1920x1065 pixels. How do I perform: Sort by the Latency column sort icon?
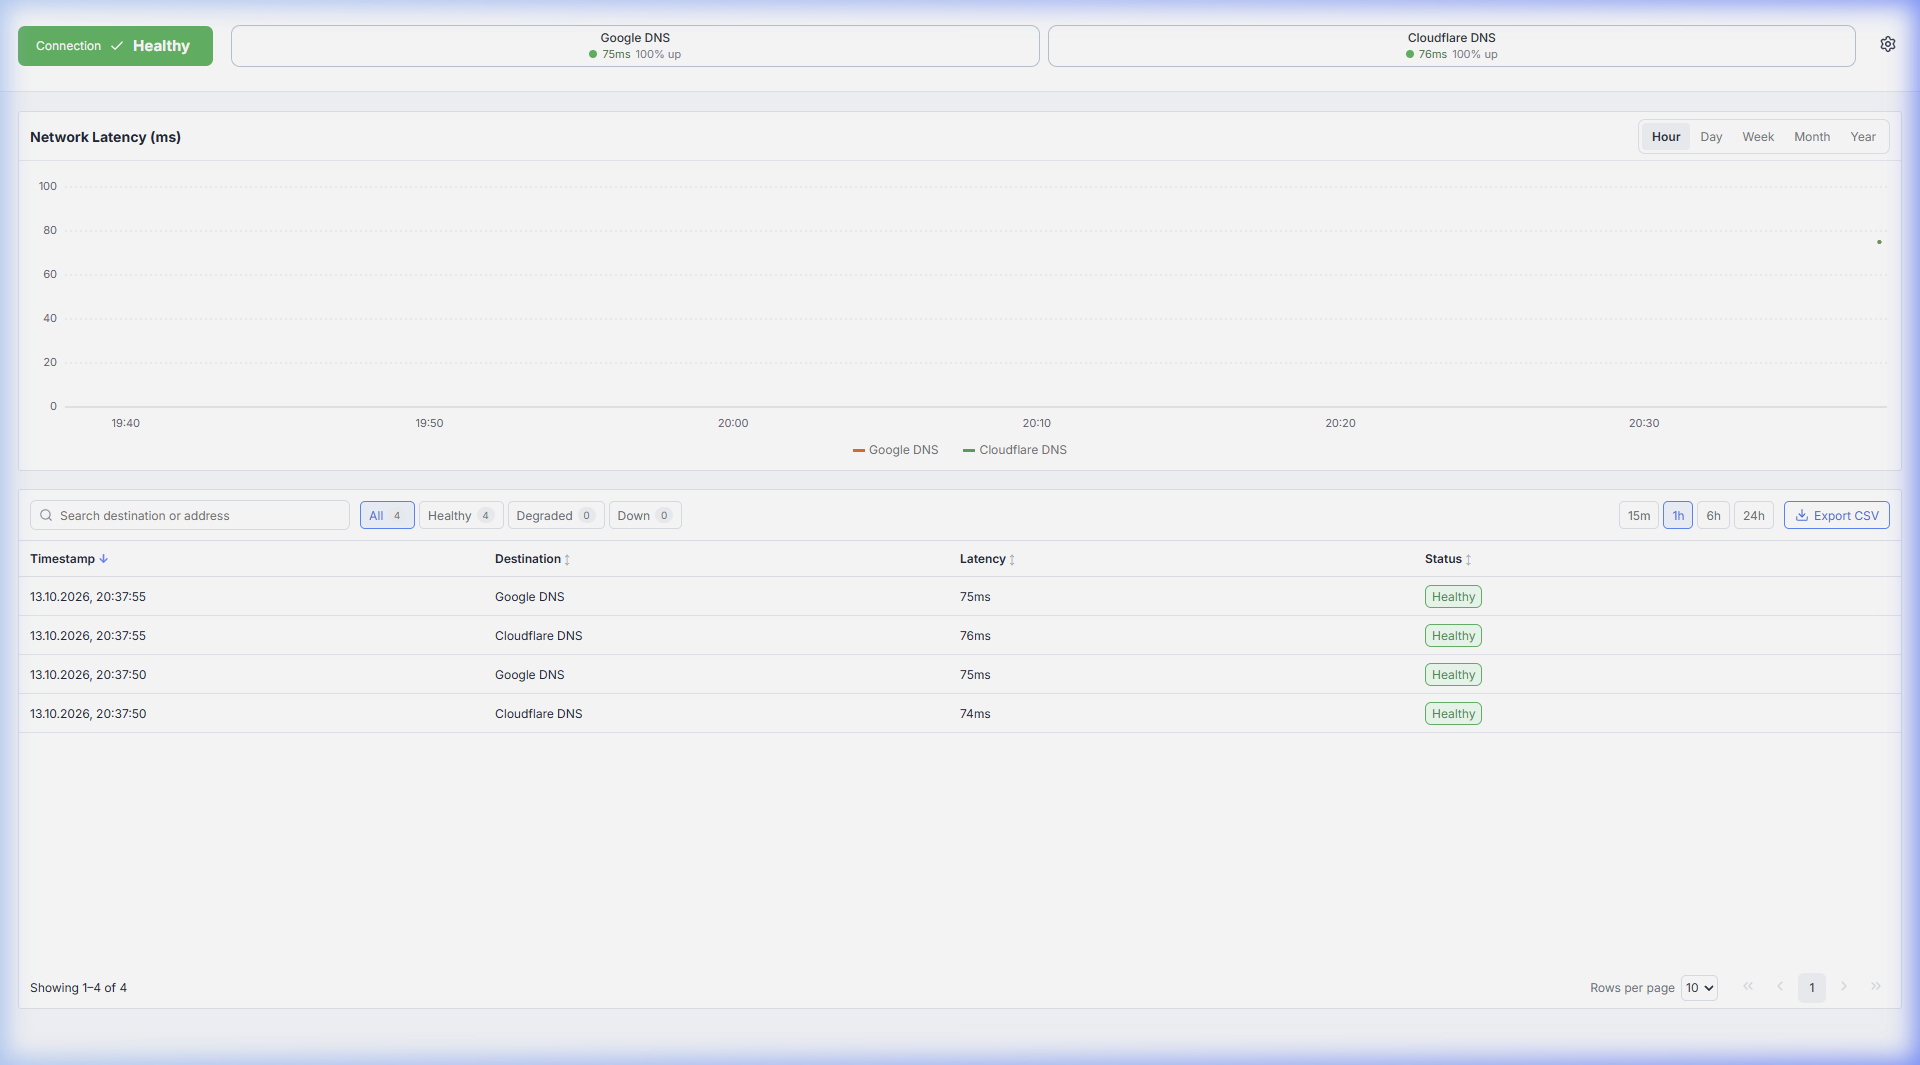(x=1012, y=560)
